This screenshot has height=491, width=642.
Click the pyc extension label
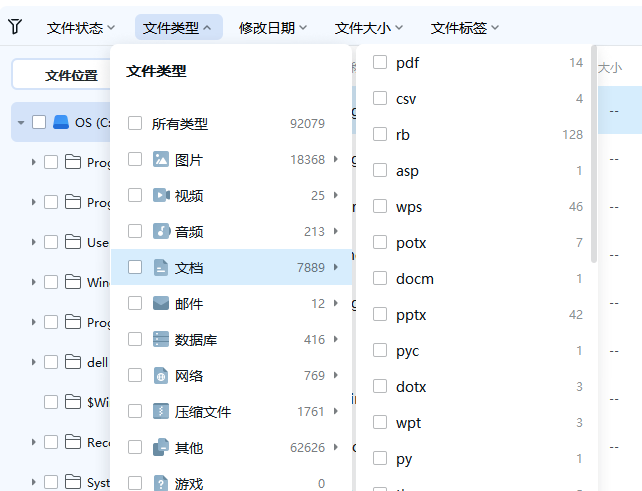tap(407, 351)
